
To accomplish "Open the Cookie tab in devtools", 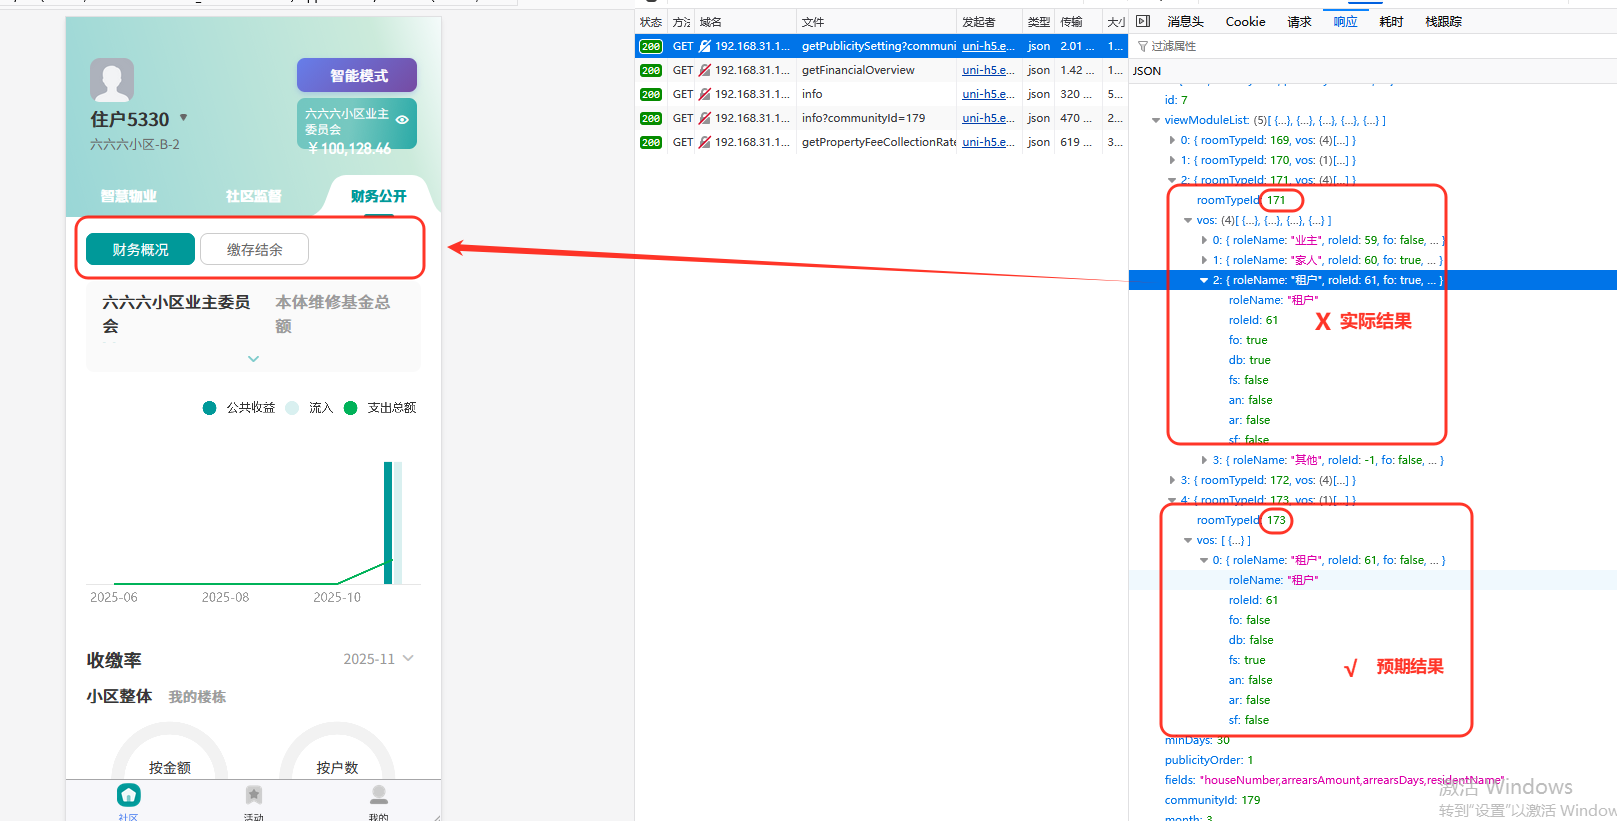I will [1245, 21].
